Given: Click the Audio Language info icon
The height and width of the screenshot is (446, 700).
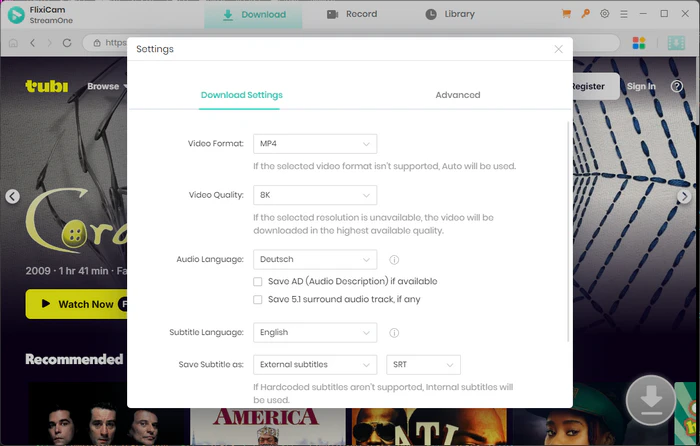Looking at the screenshot, I should click(394, 260).
